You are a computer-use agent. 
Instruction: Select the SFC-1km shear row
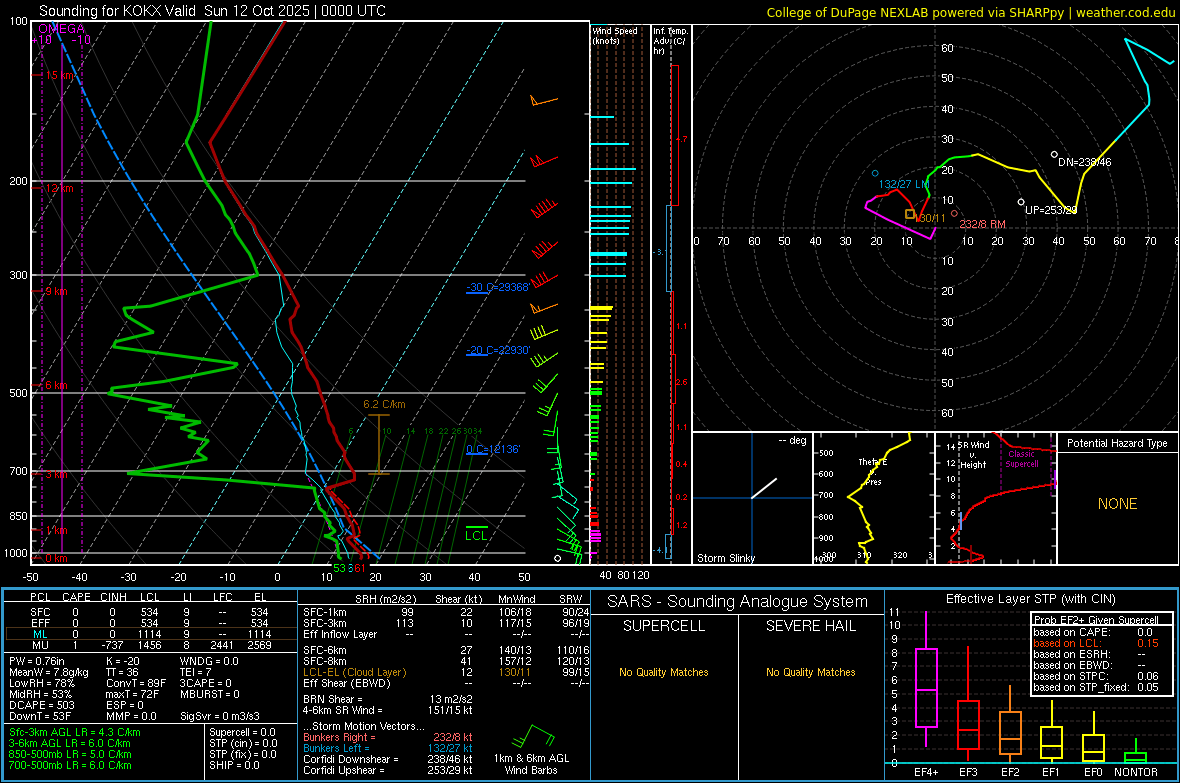(x=446, y=612)
